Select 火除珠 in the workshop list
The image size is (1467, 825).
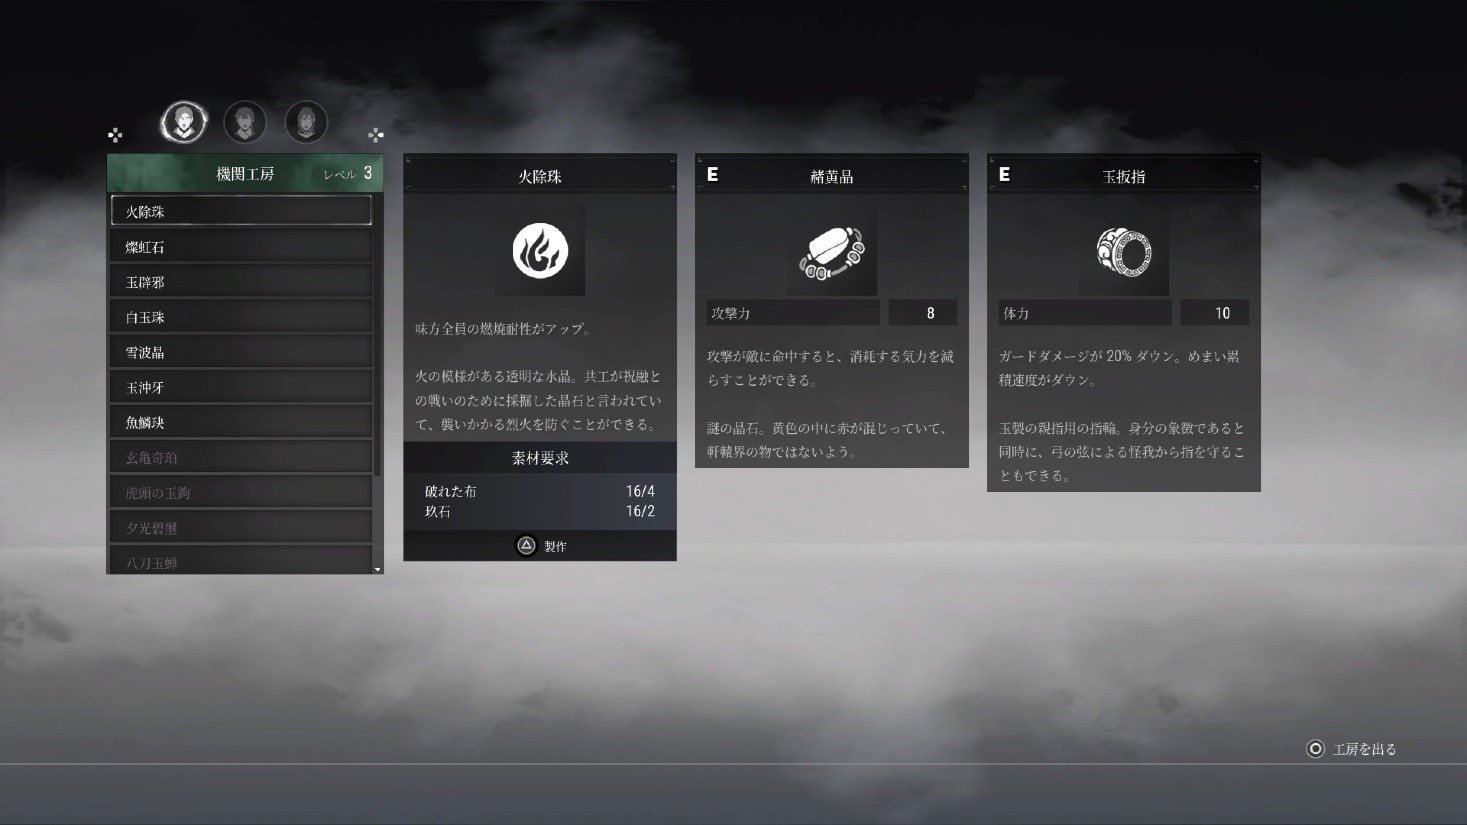coord(241,211)
